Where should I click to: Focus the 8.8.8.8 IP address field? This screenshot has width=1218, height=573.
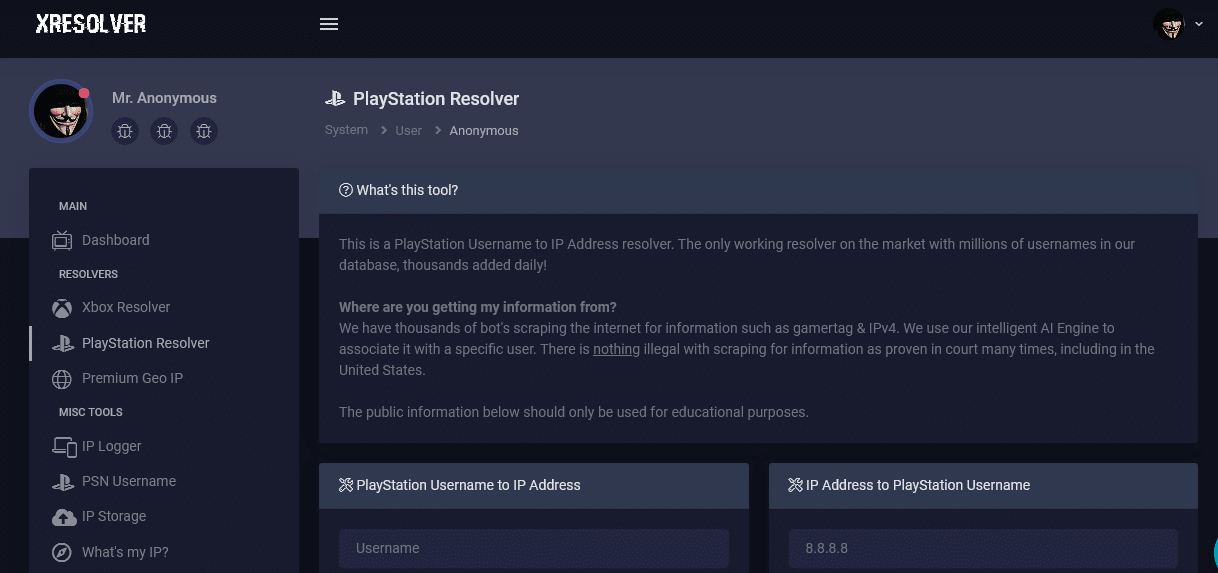point(983,548)
